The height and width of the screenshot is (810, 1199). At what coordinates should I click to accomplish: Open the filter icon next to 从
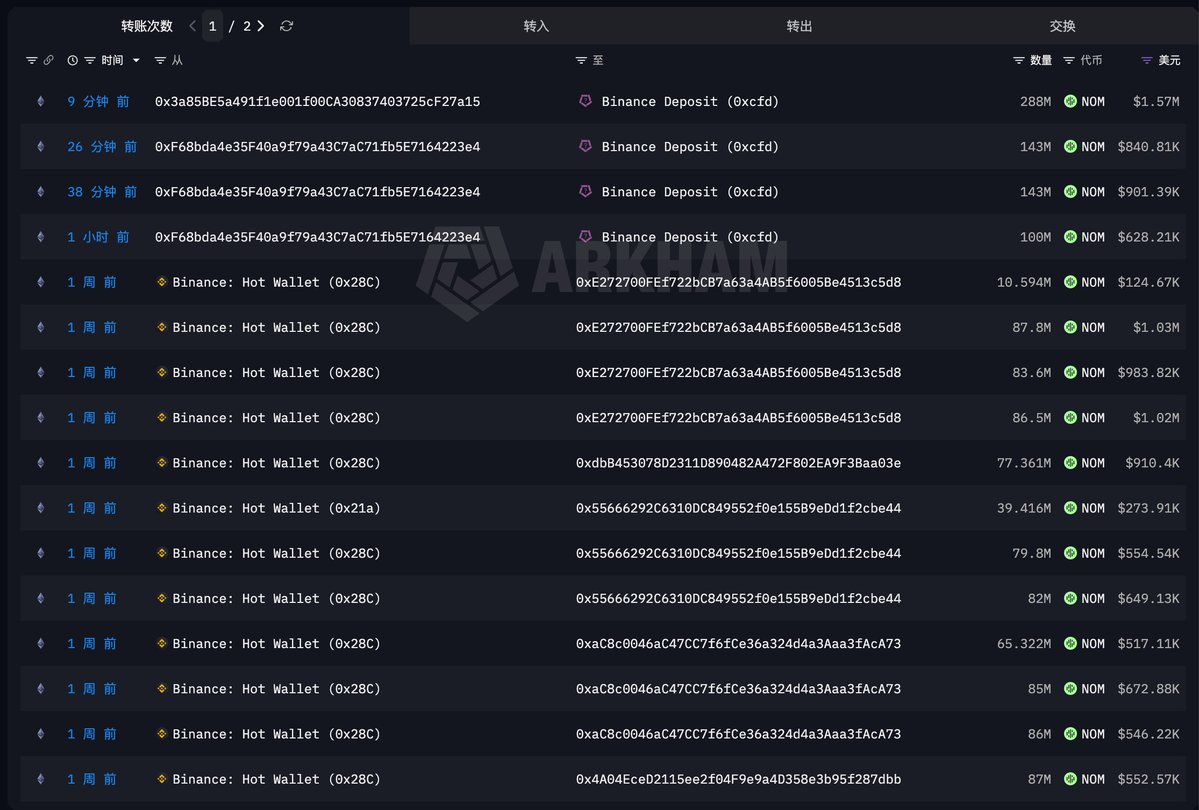[160, 60]
